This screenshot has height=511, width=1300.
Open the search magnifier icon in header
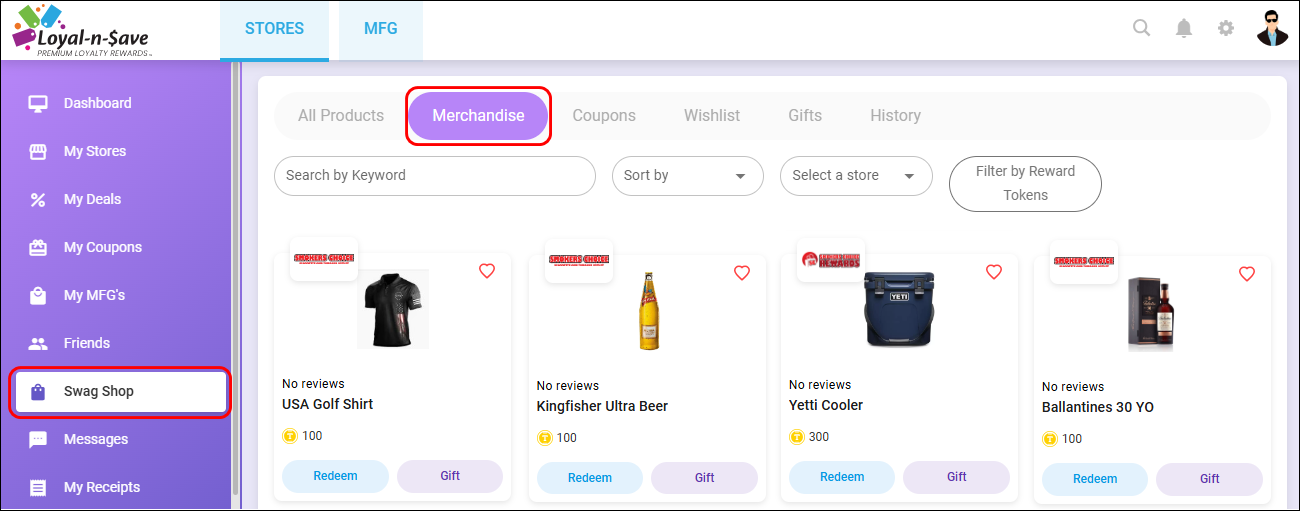[1141, 28]
